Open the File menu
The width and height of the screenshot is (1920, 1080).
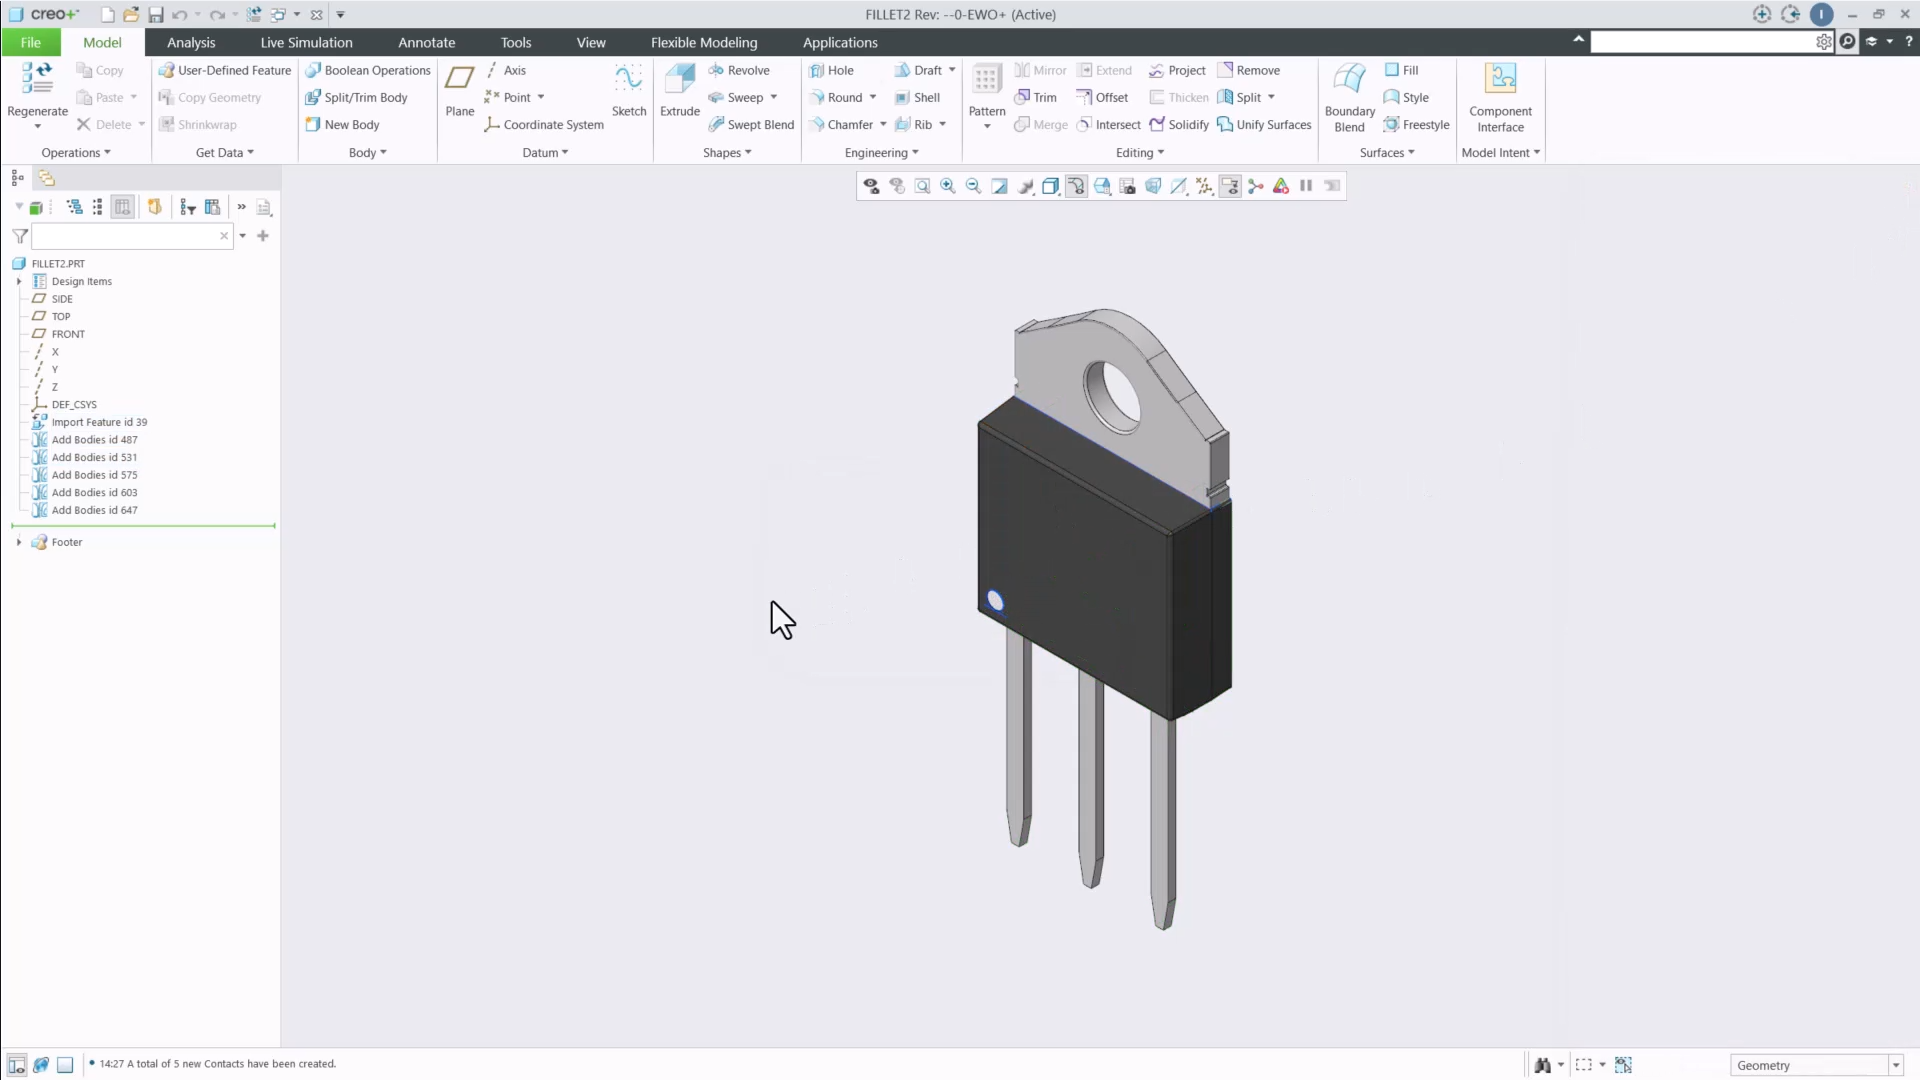click(x=31, y=42)
